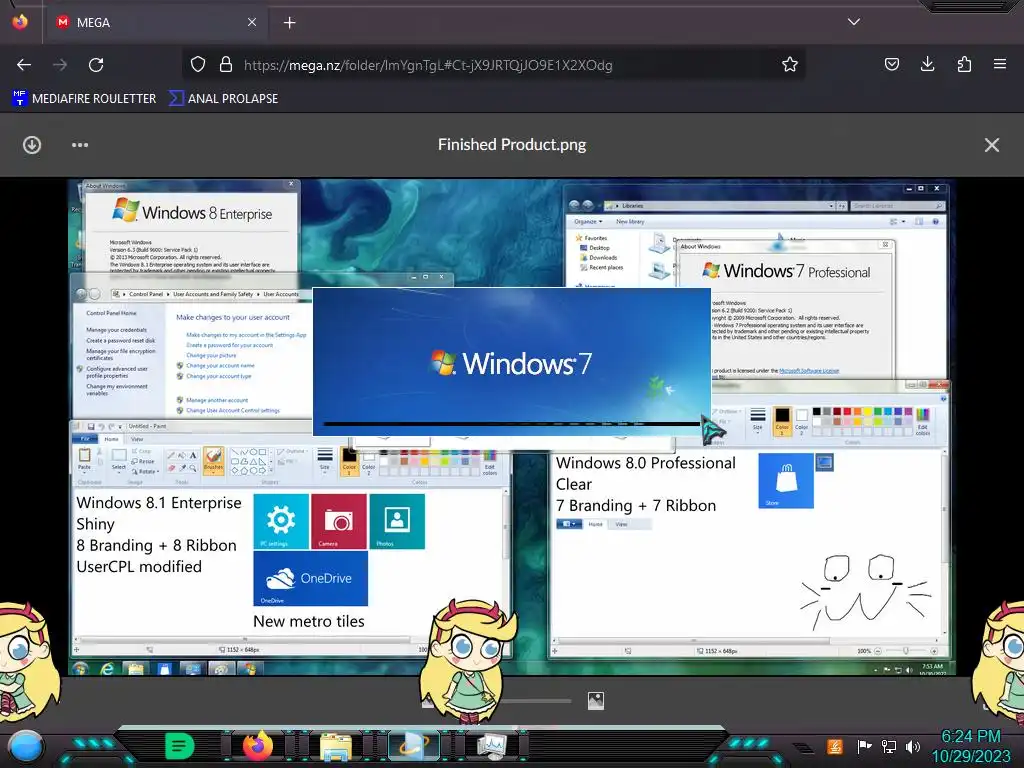Image resolution: width=1024 pixels, height=768 pixels.
Task: Open the network status tray icon
Action: (x=888, y=746)
